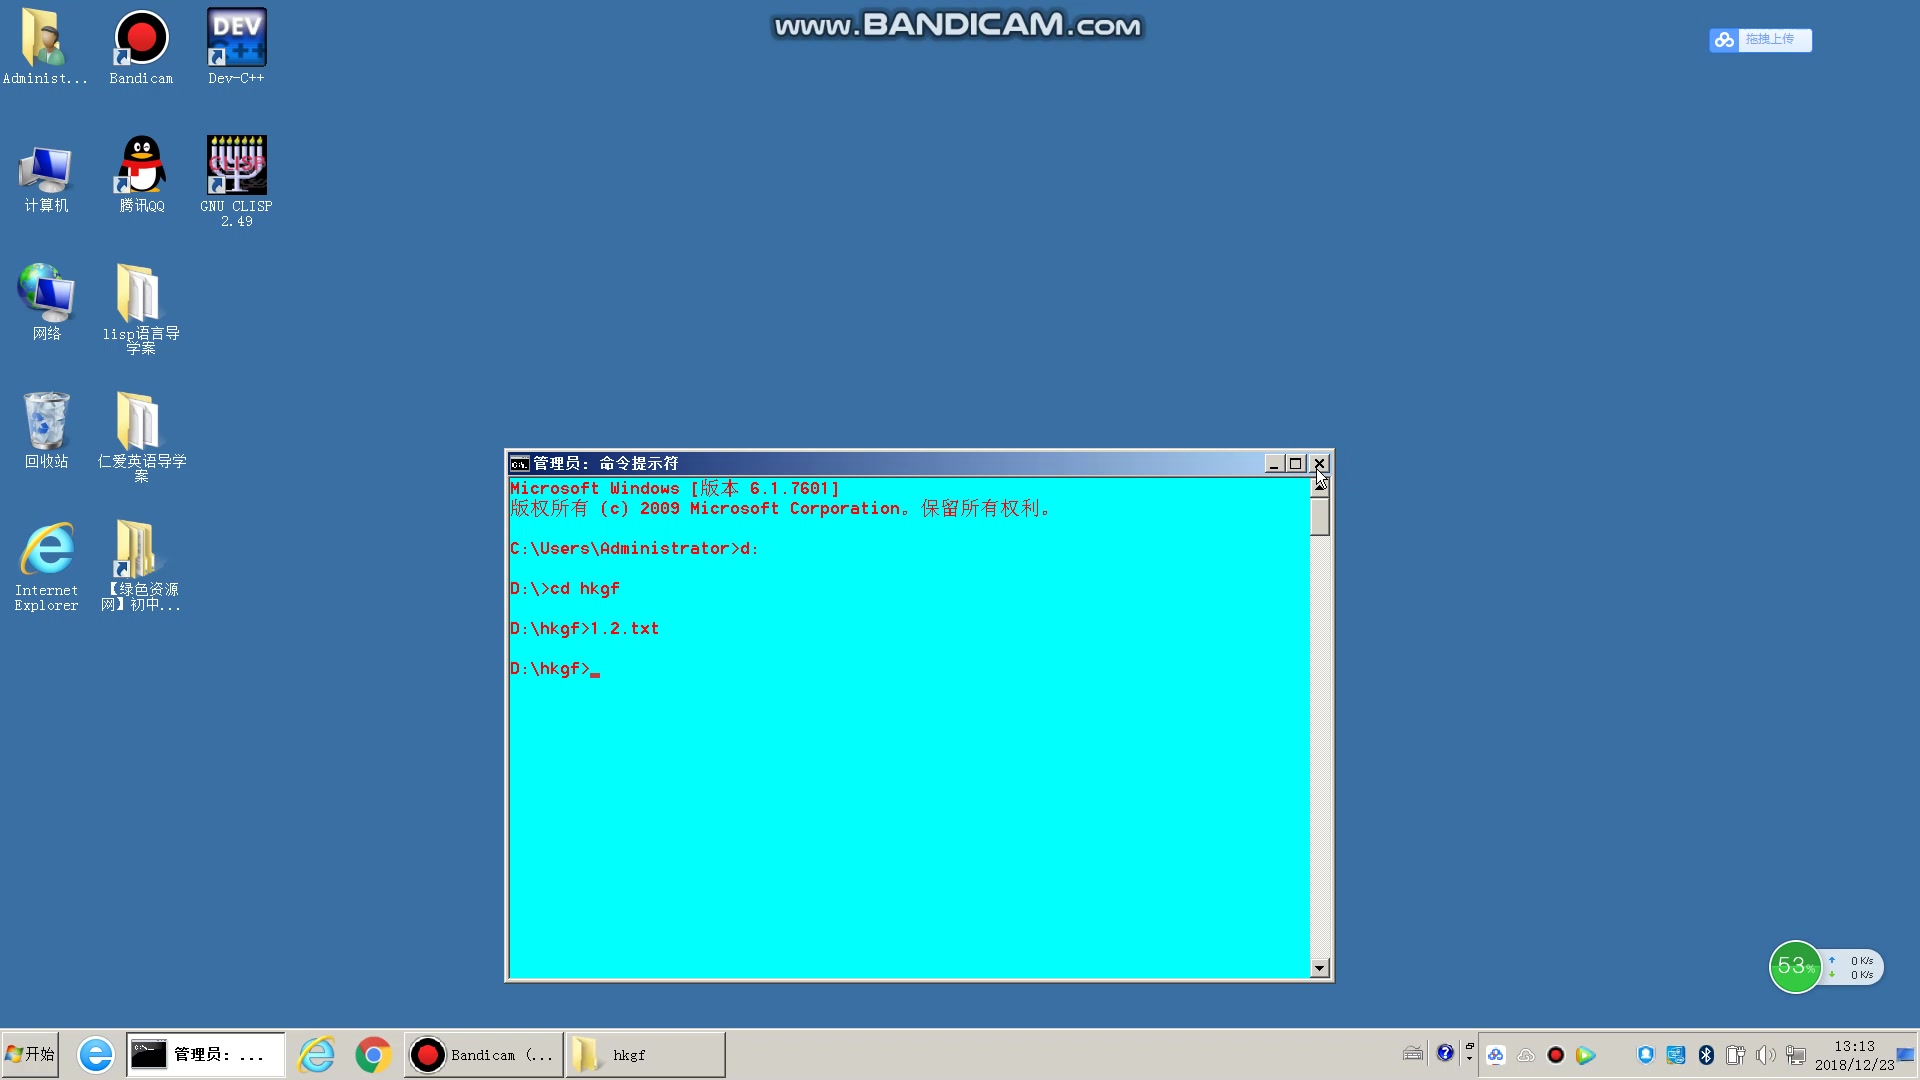Click the green 53% memory ball widget
This screenshot has height=1080, width=1920.
point(1795,966)
